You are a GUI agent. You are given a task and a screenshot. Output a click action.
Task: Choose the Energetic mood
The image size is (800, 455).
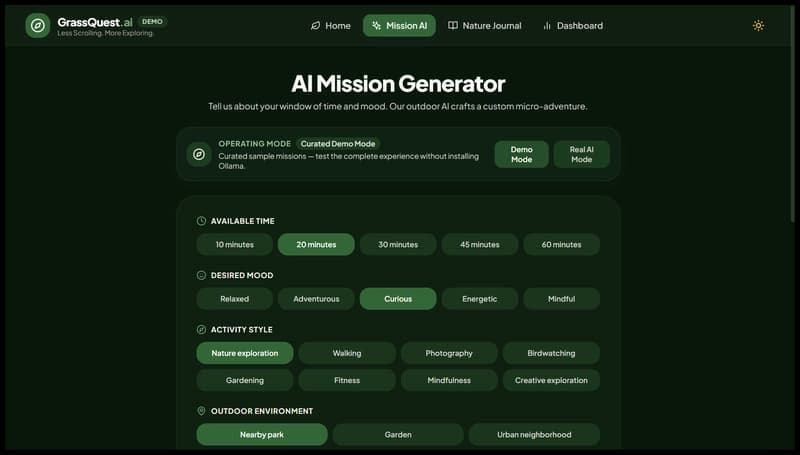point(480,299)
